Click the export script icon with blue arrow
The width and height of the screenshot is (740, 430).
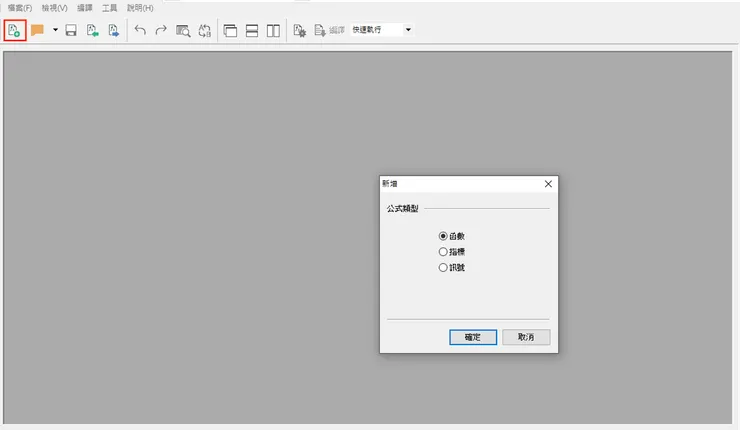(114, 31)
